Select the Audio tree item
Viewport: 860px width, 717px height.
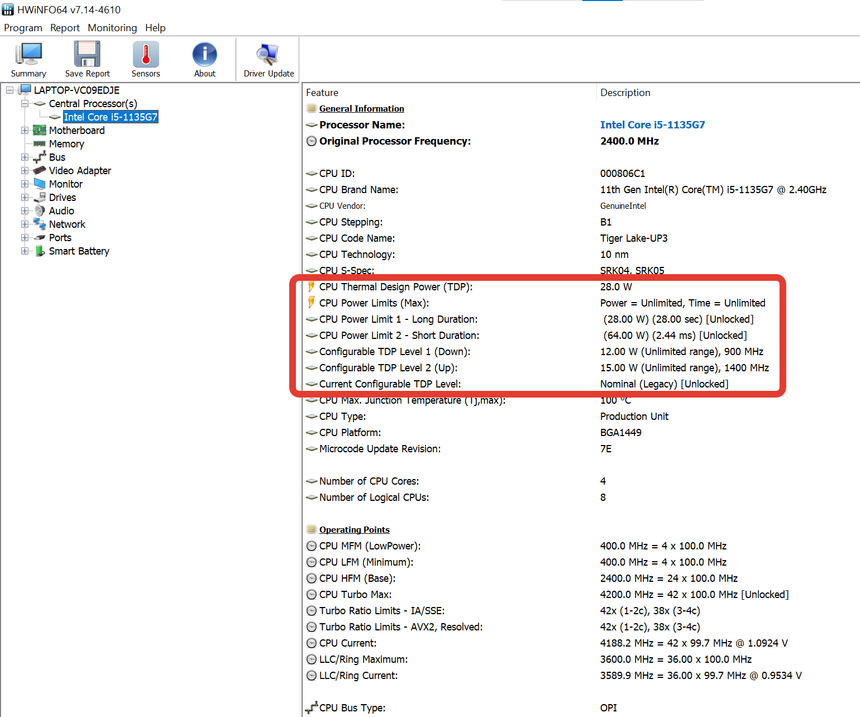61,211
